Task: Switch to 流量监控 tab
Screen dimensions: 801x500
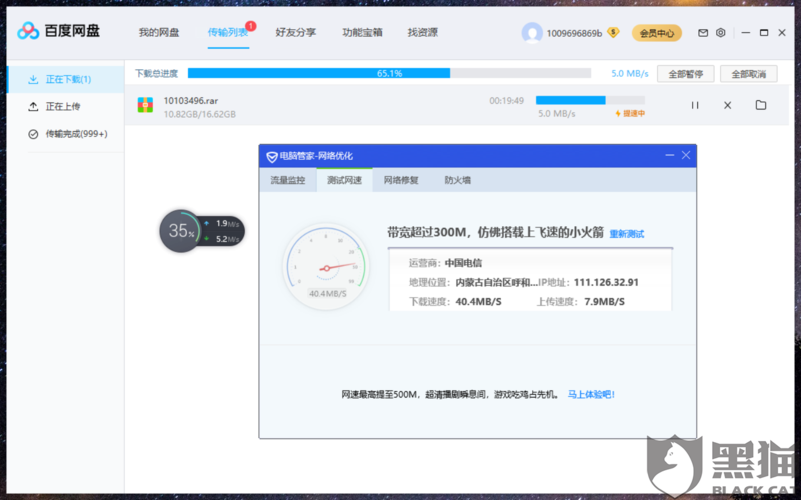Action: [288, 180]
